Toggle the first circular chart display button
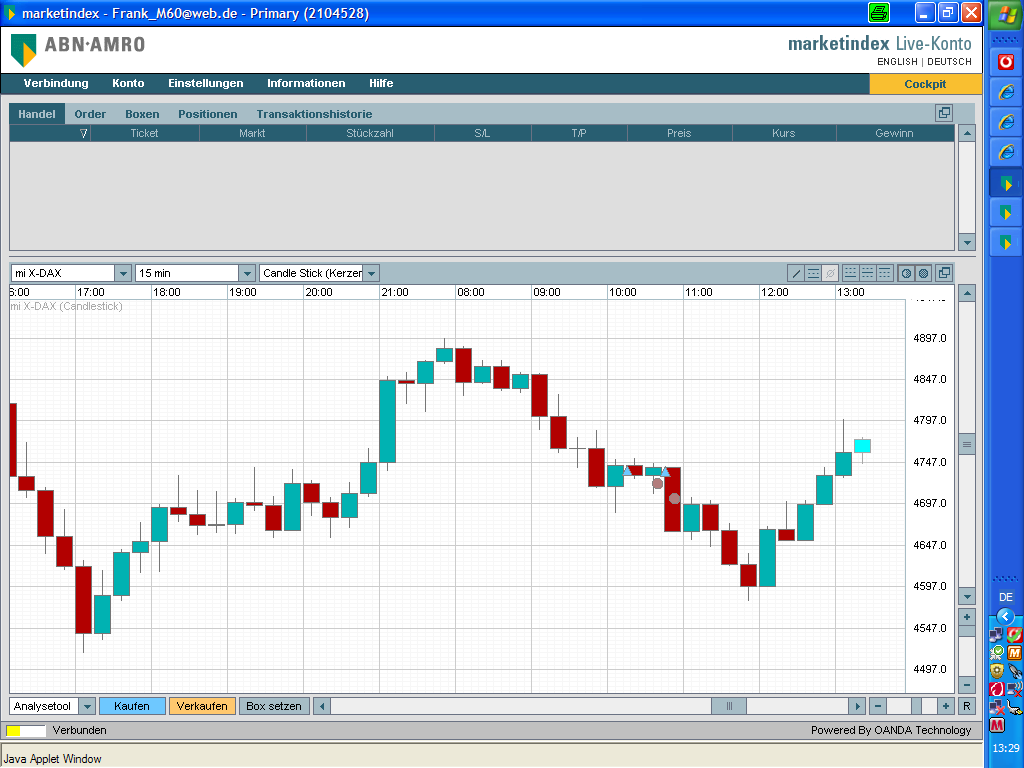This screenshot has width=1024, height=768. pos(906,273)
